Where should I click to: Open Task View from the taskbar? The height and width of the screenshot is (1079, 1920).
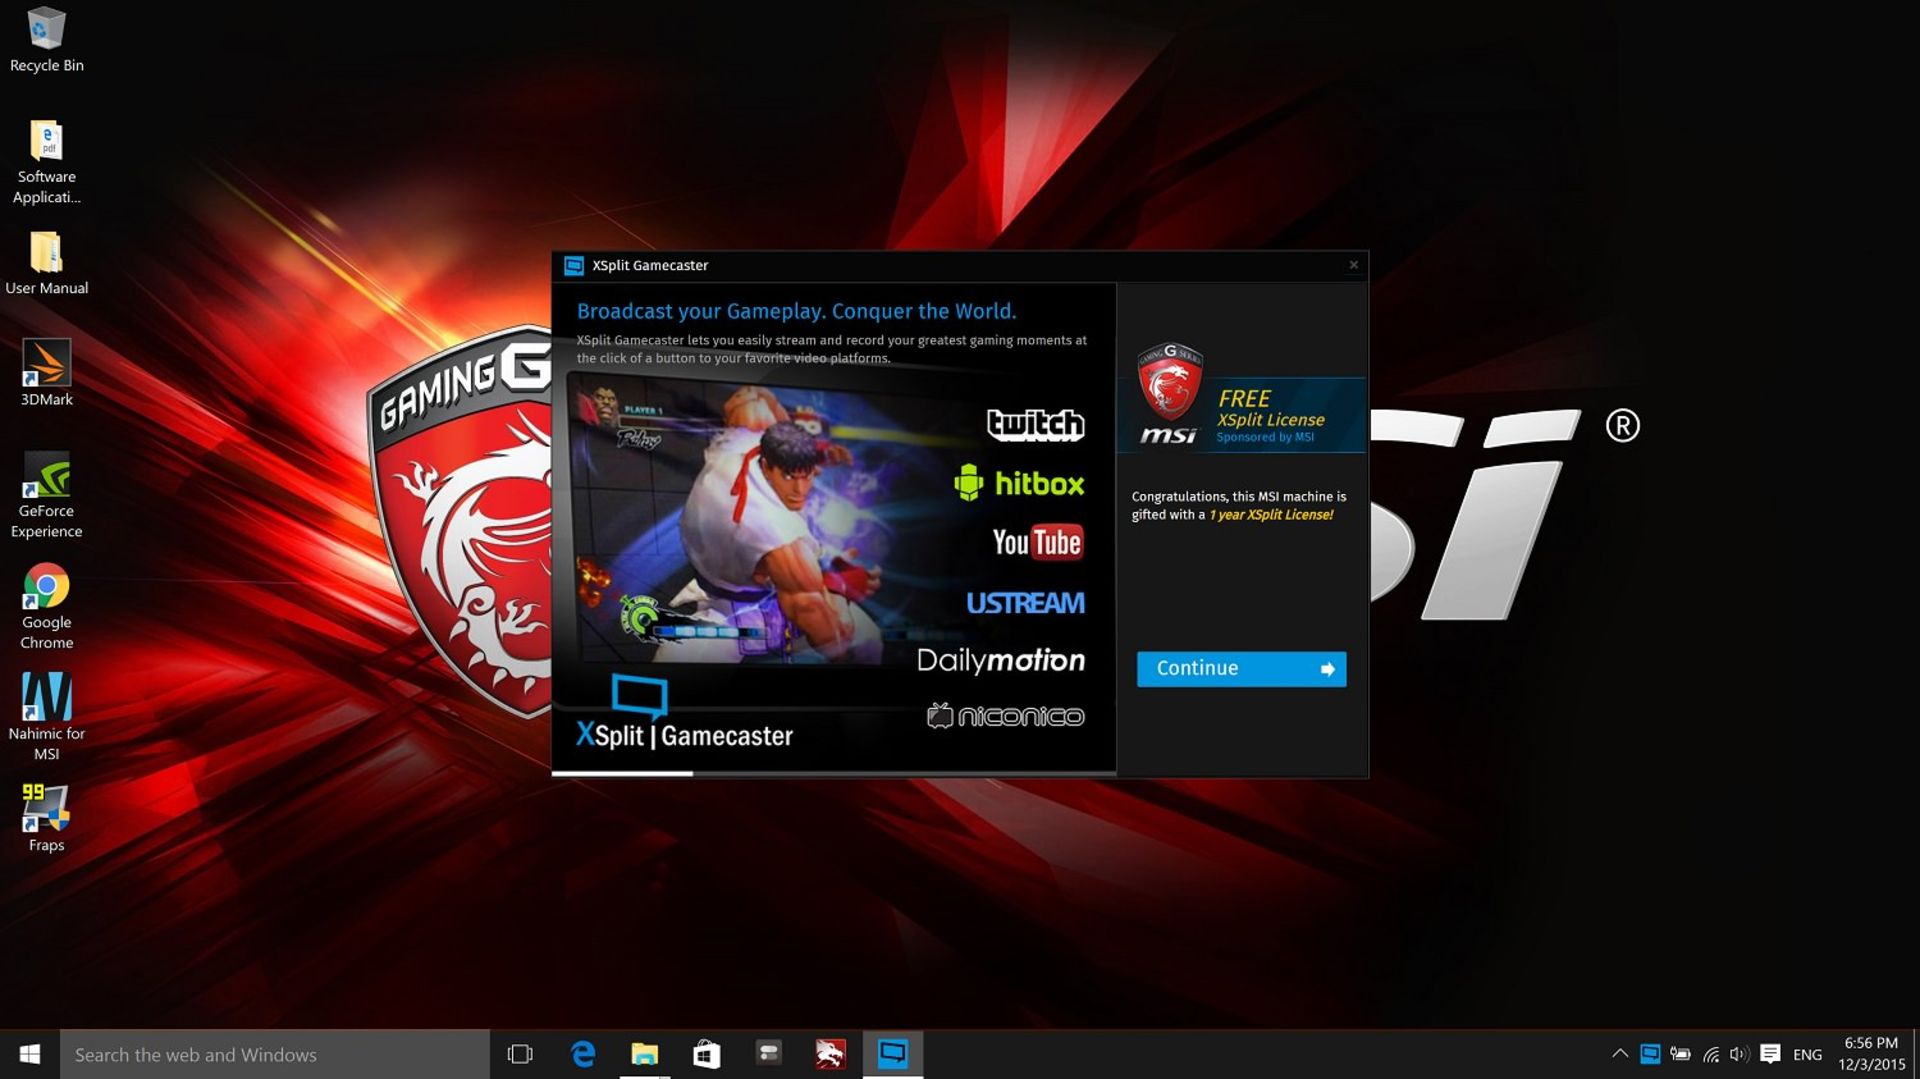(x=520, y=1054)
